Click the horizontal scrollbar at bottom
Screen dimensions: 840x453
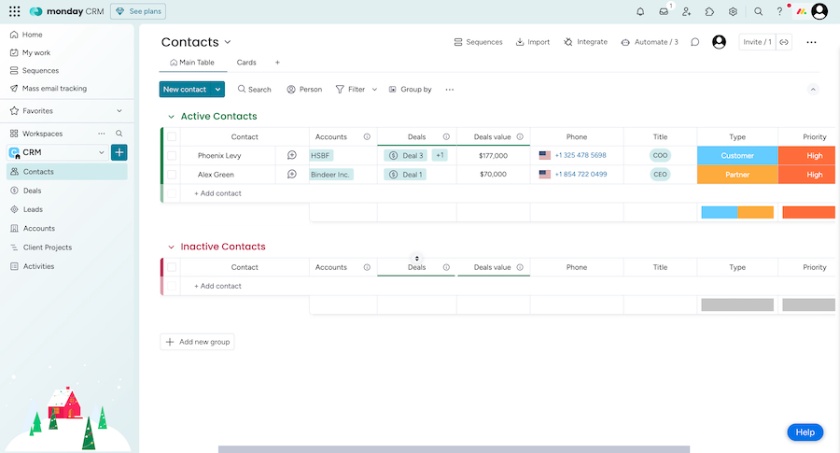(454, 449)
